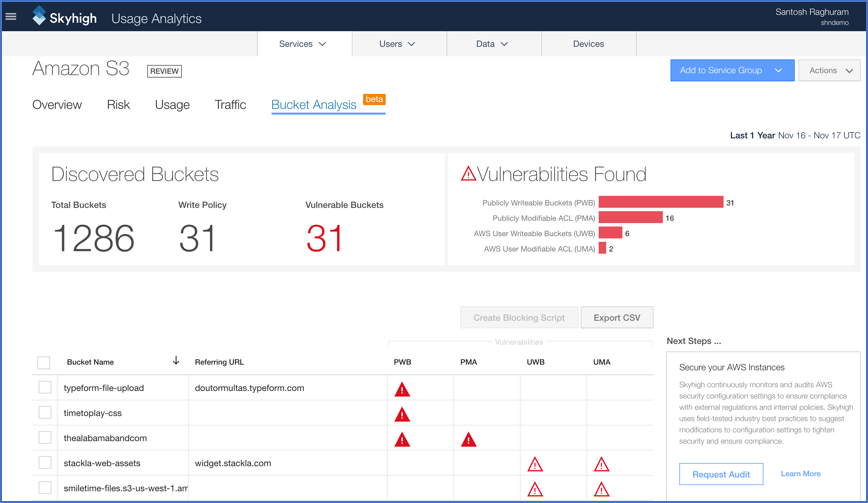Viewport: 868px width, 503px height.
Task: Open Add to Service Group dropdown
Action: coord(732,70)
